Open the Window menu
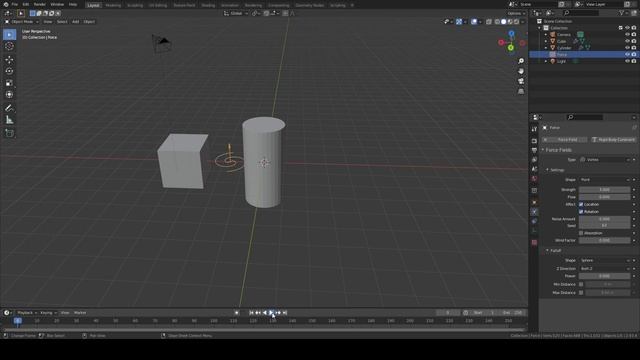The width and height of the screenshot is (640, 360). tap(57, 4)
